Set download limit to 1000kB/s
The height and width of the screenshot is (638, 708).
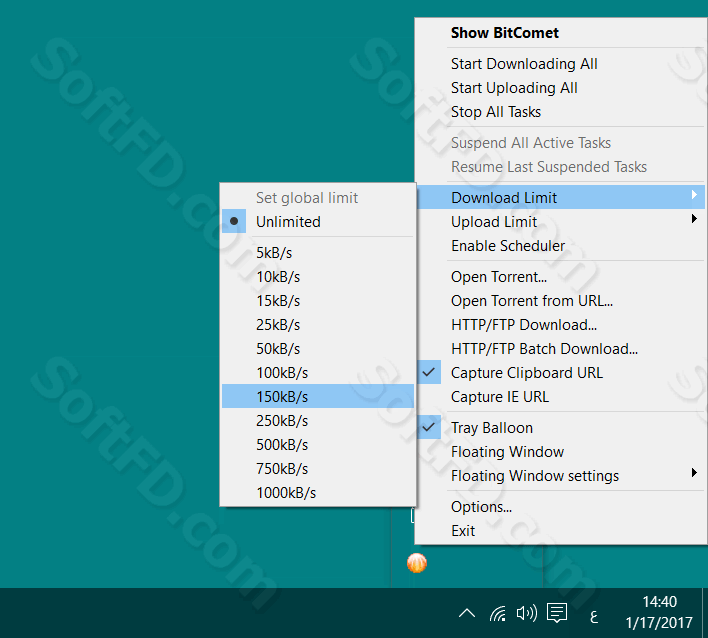point(318,493)
